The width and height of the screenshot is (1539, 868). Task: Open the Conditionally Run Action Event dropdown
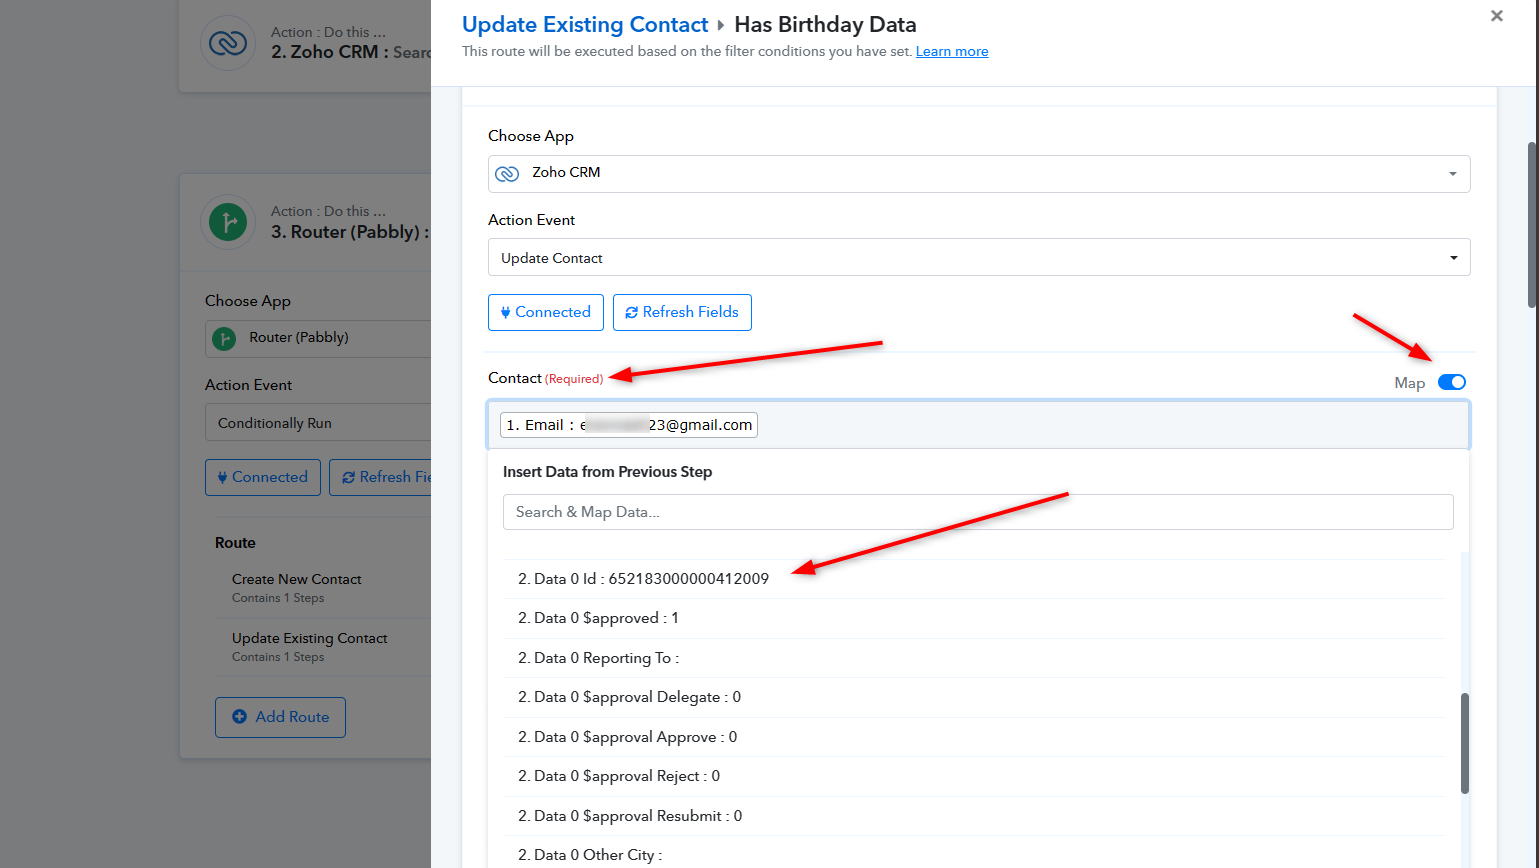pos(318,423)
